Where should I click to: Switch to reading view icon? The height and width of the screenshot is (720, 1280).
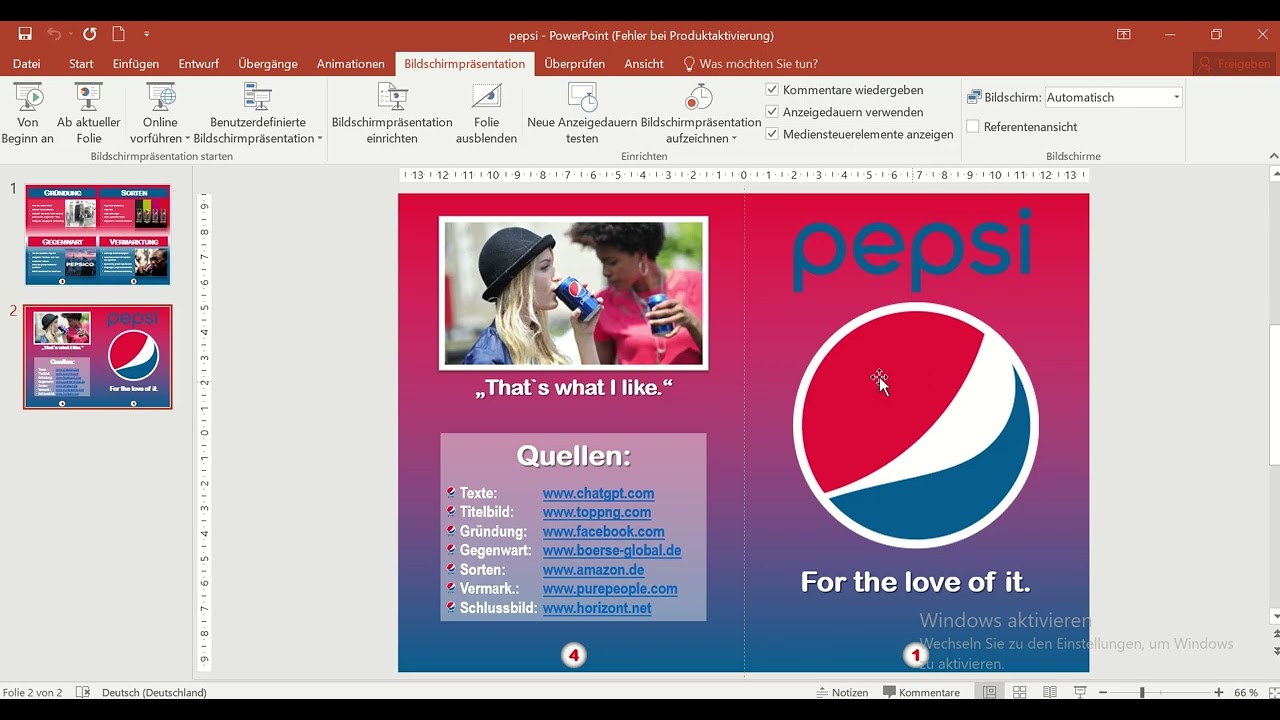[1050, 692]
